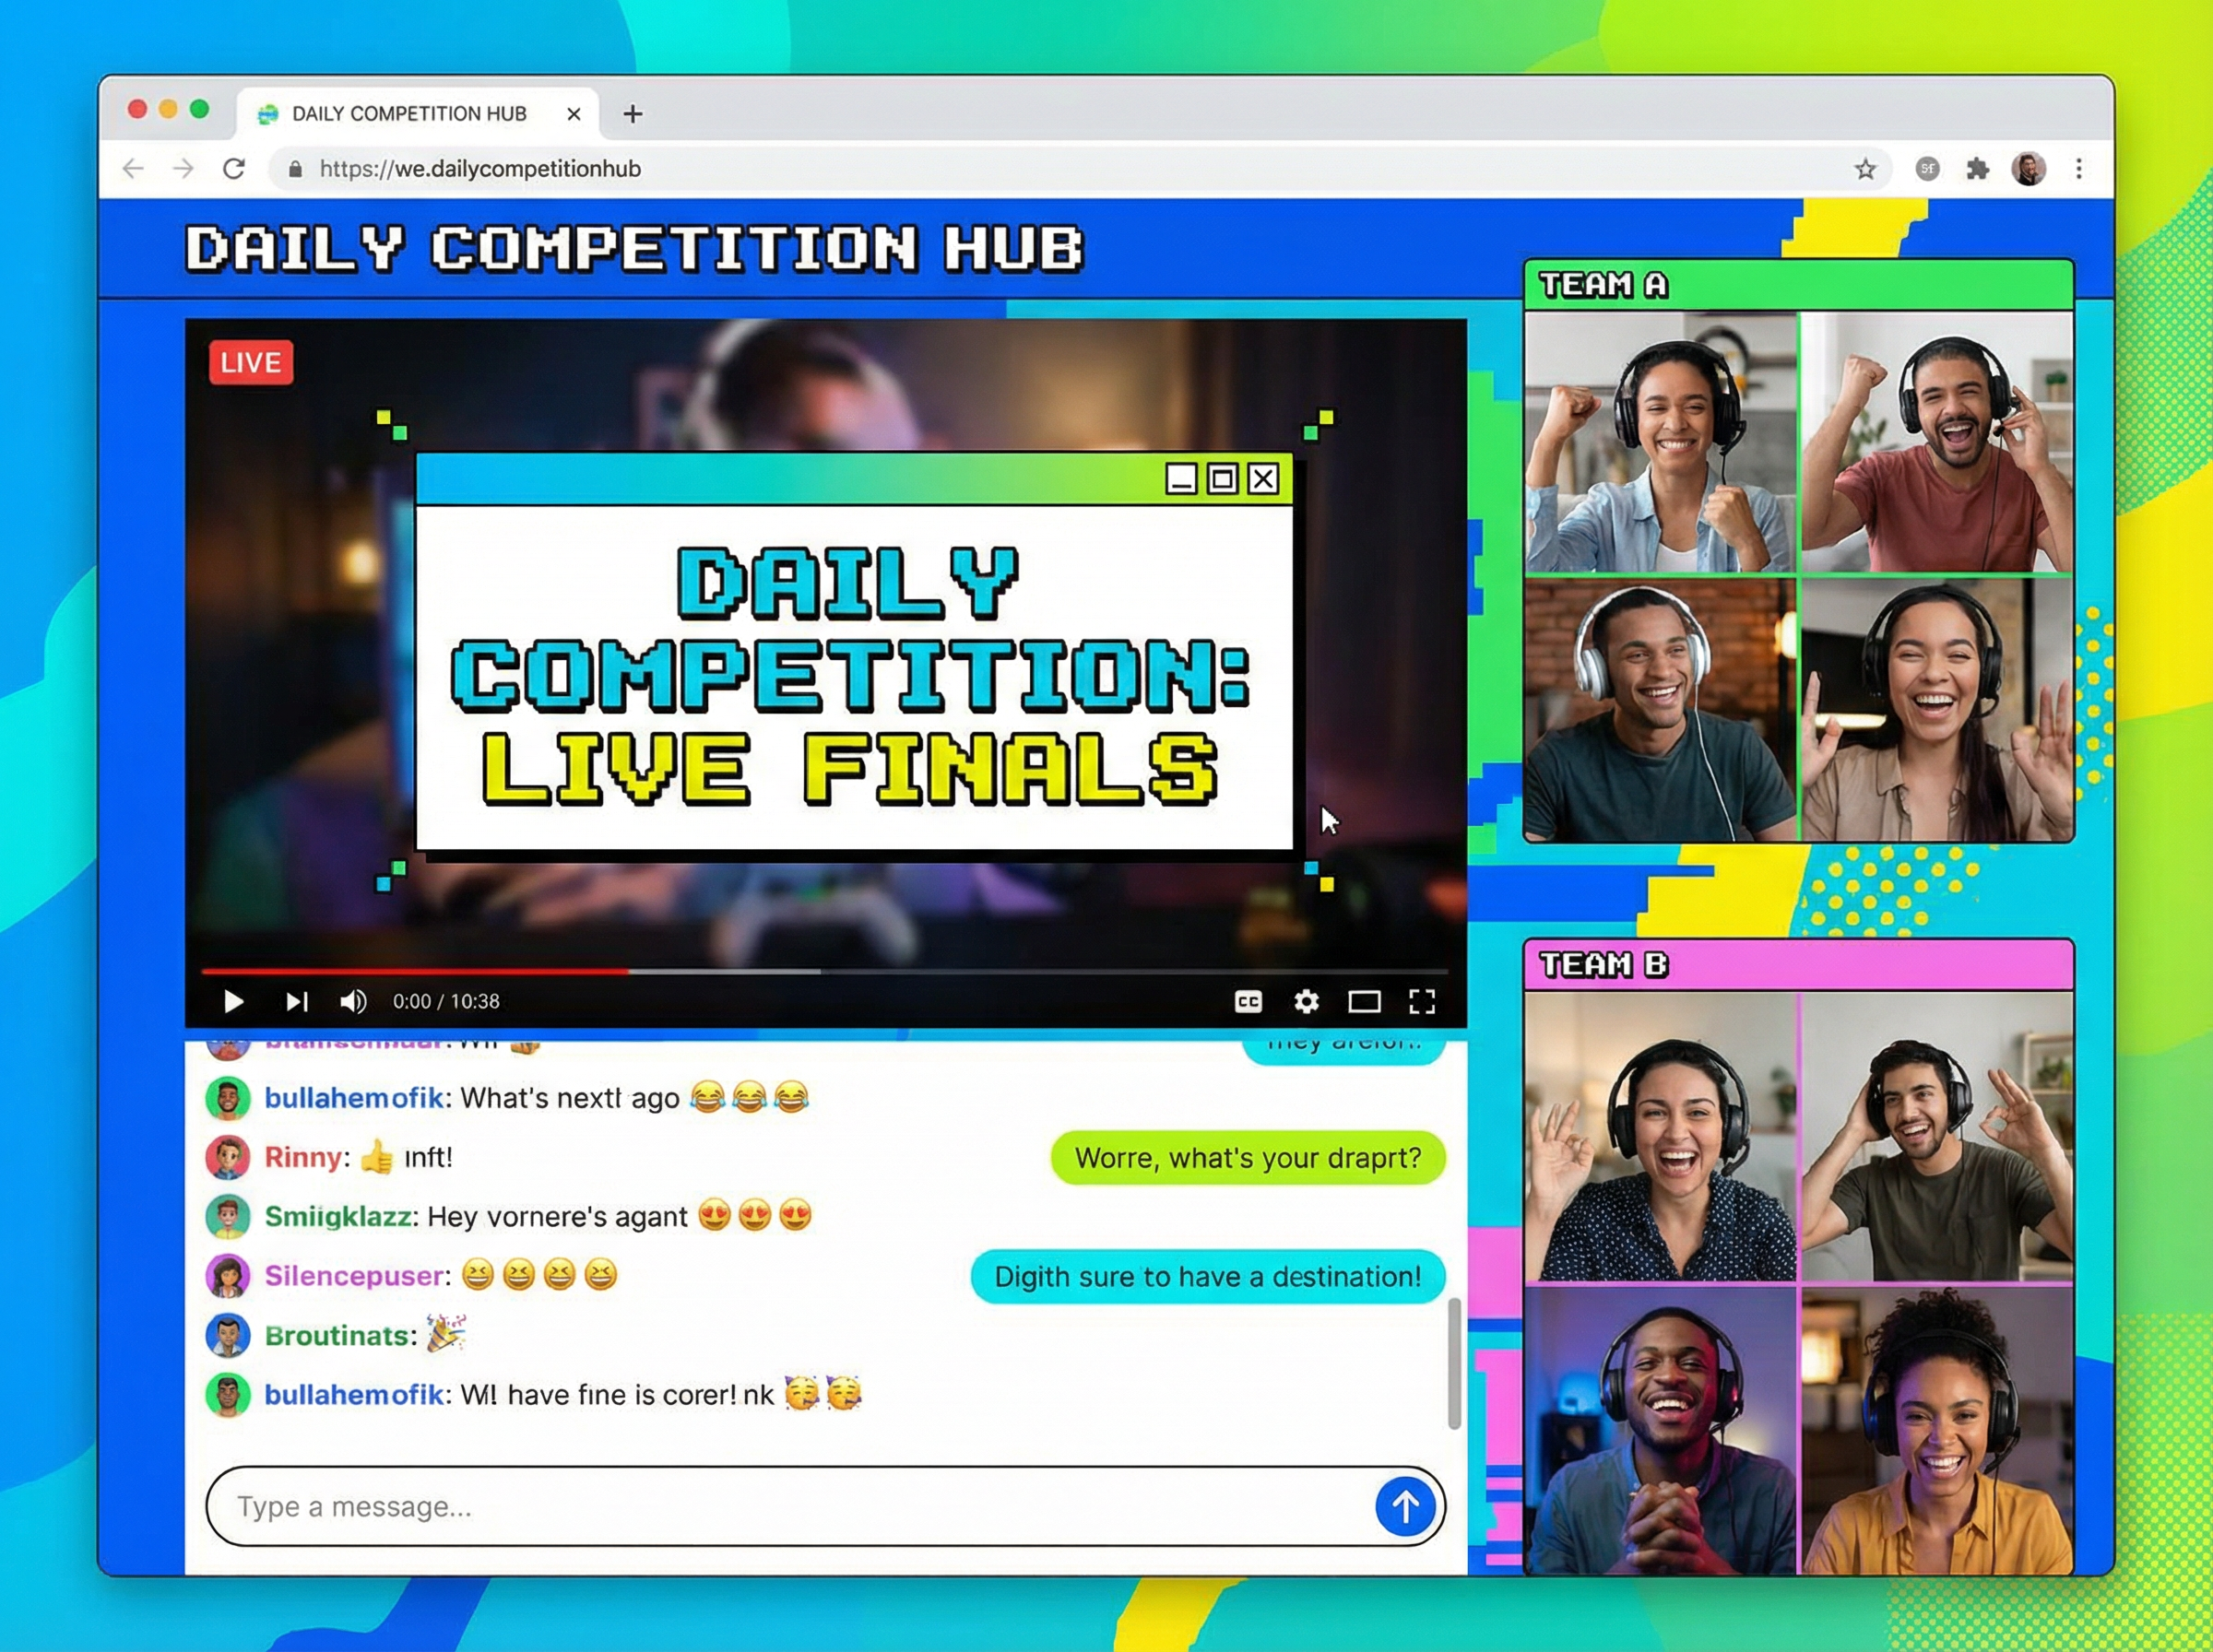2213x1652 pixels.
Task: Send chat message with arrow button
Action: [1404, 1506]
